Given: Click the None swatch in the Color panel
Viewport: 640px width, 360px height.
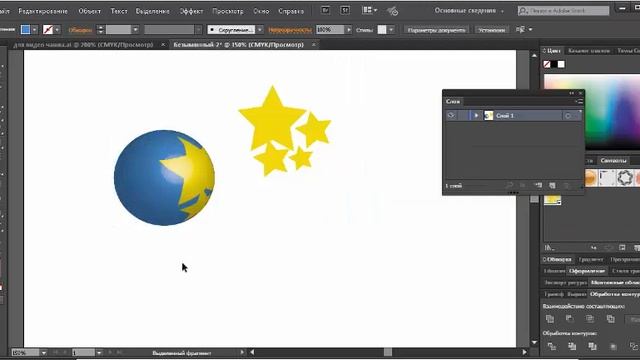Looking at the screenshot, I should [x=547, y=64].
